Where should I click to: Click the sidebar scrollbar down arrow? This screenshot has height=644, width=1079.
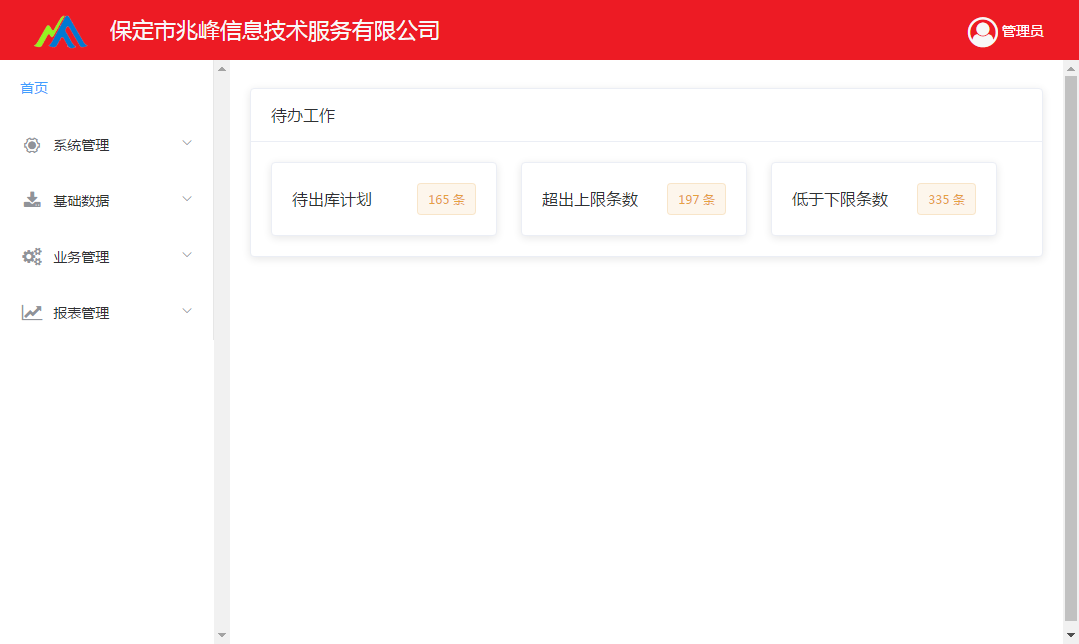tap(222, 635)
